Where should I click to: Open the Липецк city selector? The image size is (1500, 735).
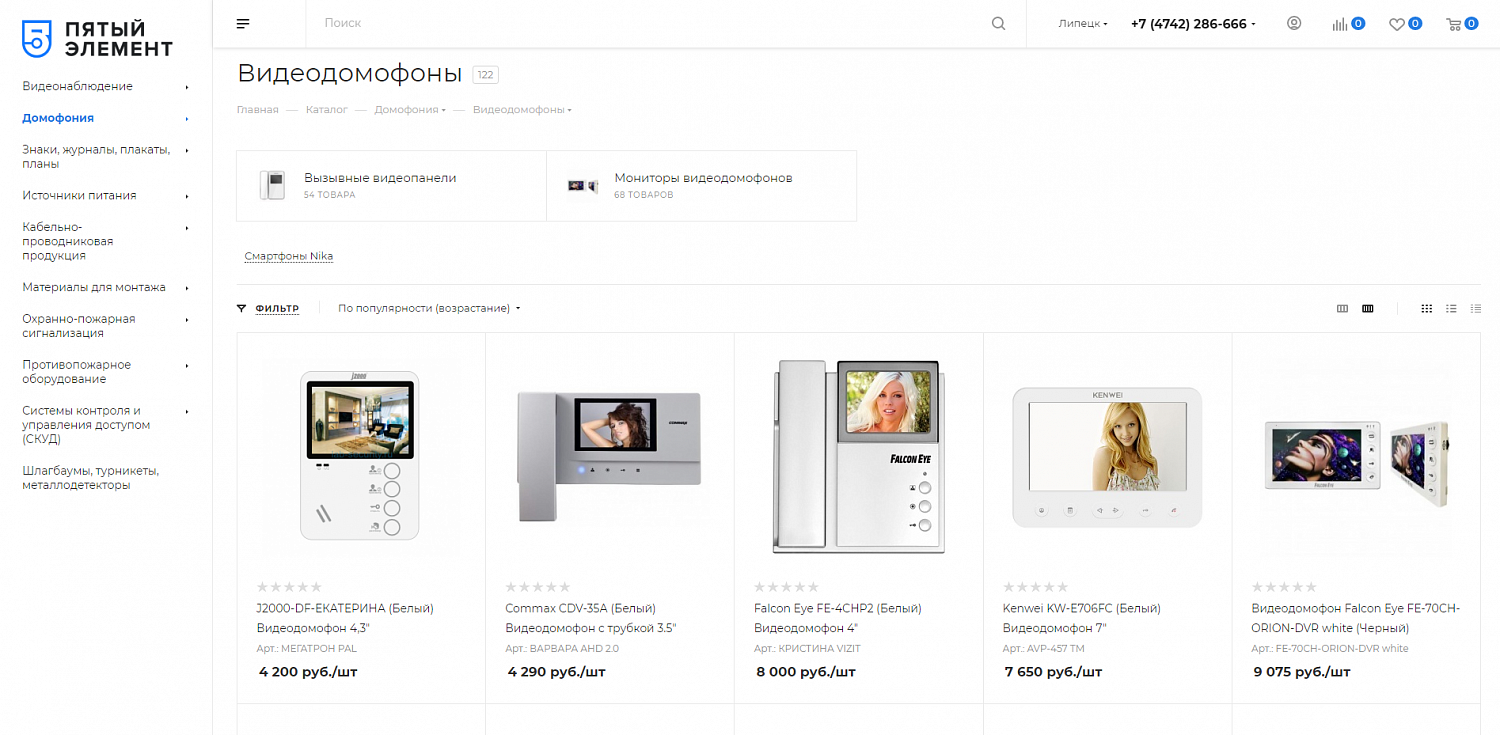(1083, 24)
